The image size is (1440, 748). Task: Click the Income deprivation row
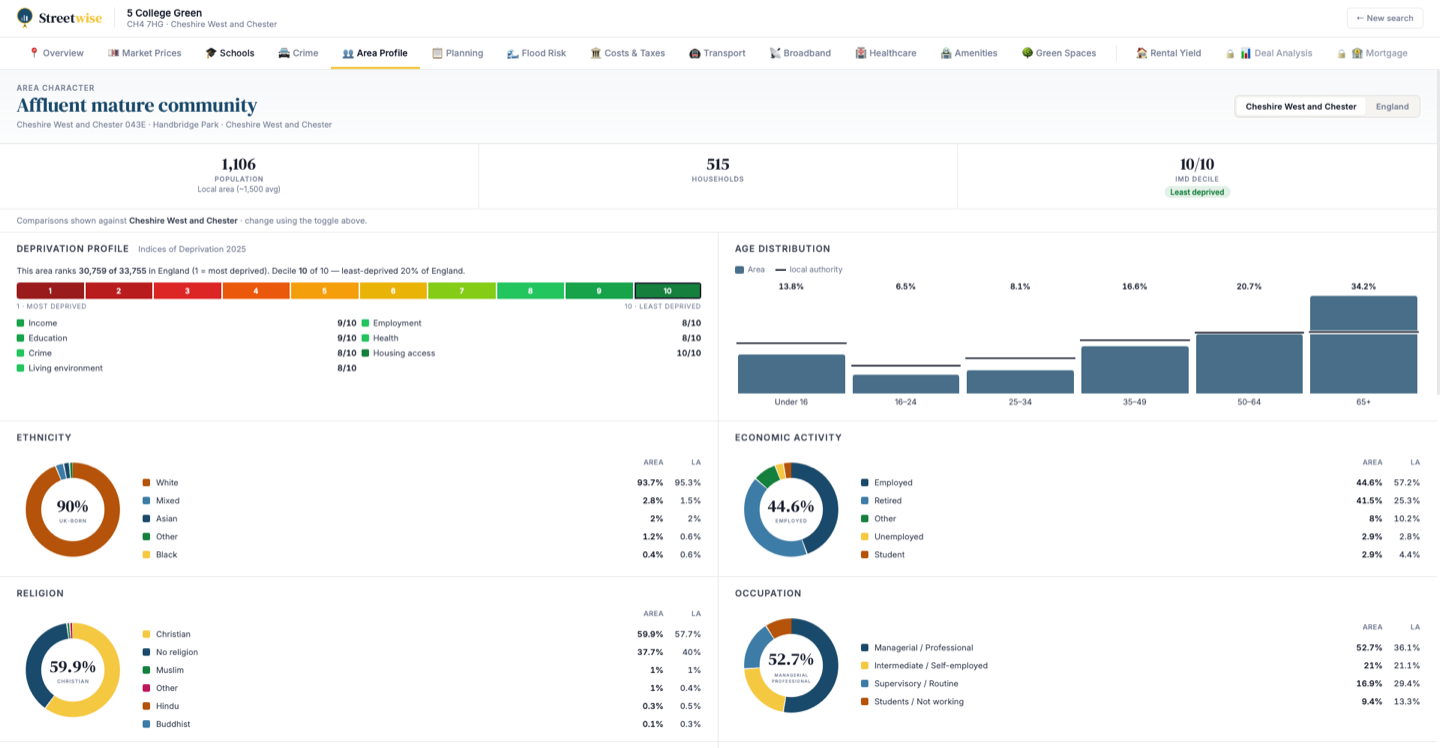tap(187, 323)
